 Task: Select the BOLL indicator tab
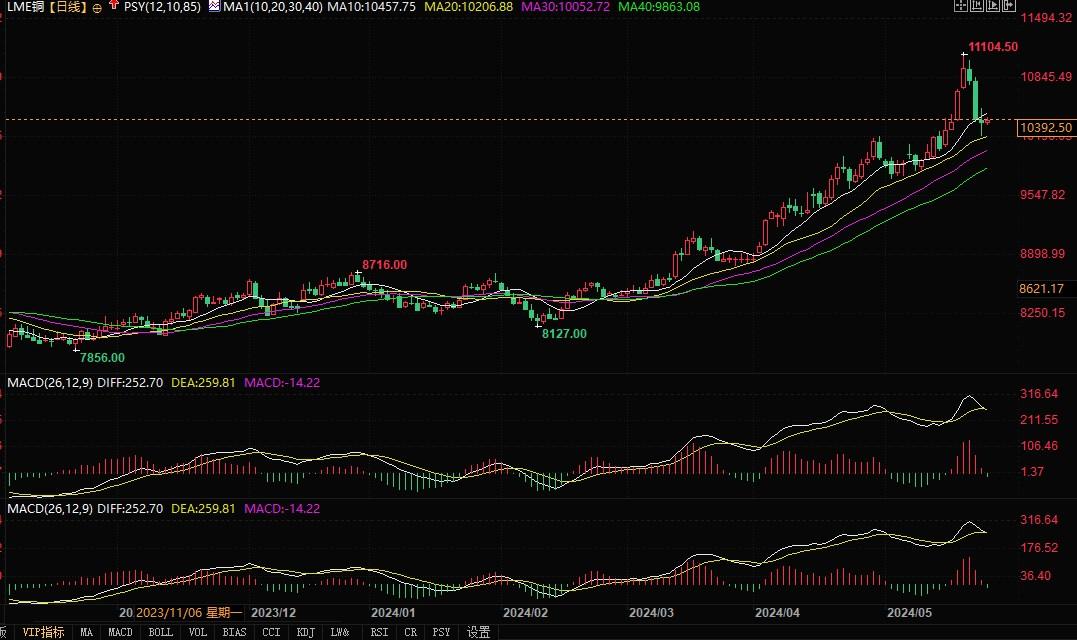160,632
